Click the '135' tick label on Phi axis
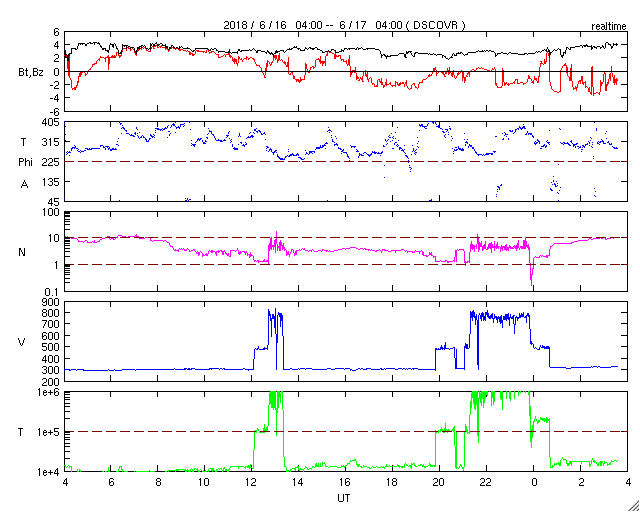The width and height of the screenshot is (640, 512). 52,182
